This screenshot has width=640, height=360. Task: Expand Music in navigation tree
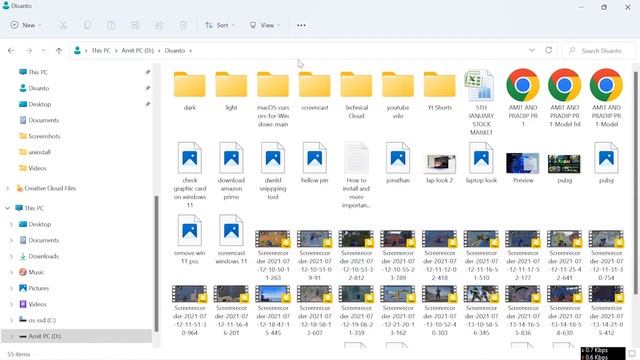coord(11,272)
